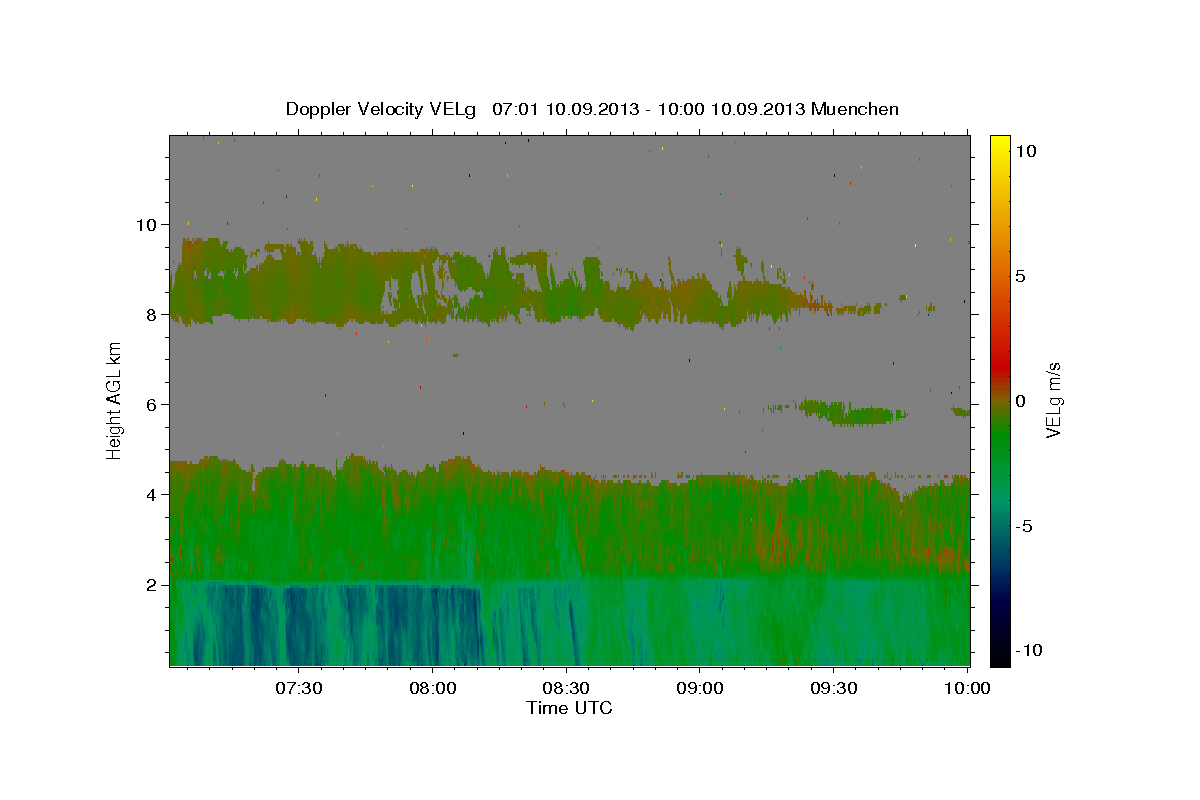This screenshot has height=800, width=1200.
Task: Click the height tick label 4
Action: (153, 495)
